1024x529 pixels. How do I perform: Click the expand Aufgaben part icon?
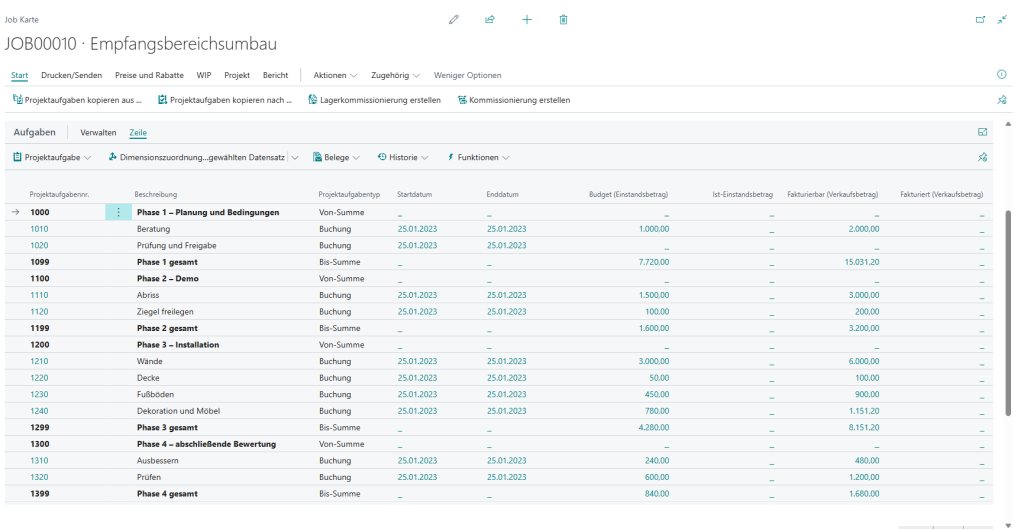point(982,132)
